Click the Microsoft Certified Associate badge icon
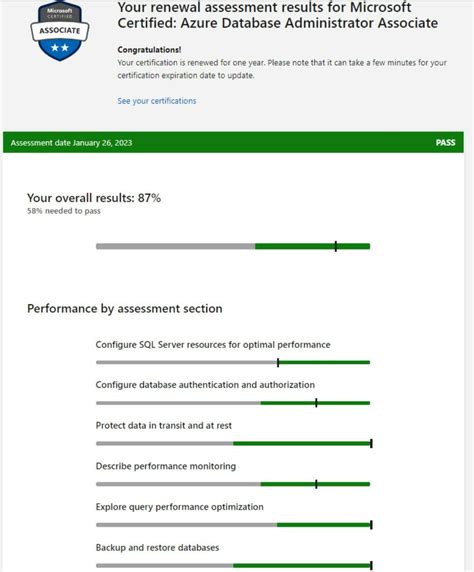 [x=60, y=31]
